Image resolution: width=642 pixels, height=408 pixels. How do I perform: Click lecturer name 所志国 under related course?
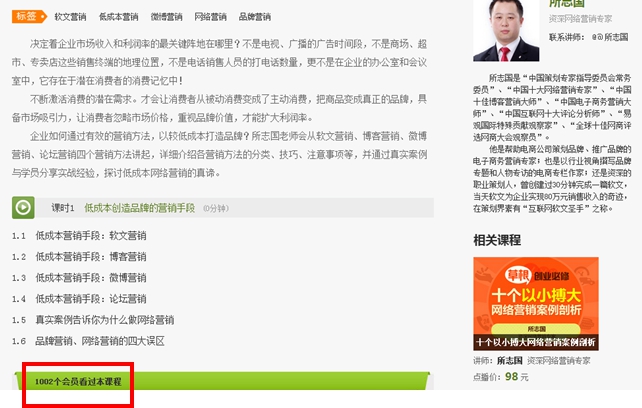pyautogui.click(x=510, y=360)
